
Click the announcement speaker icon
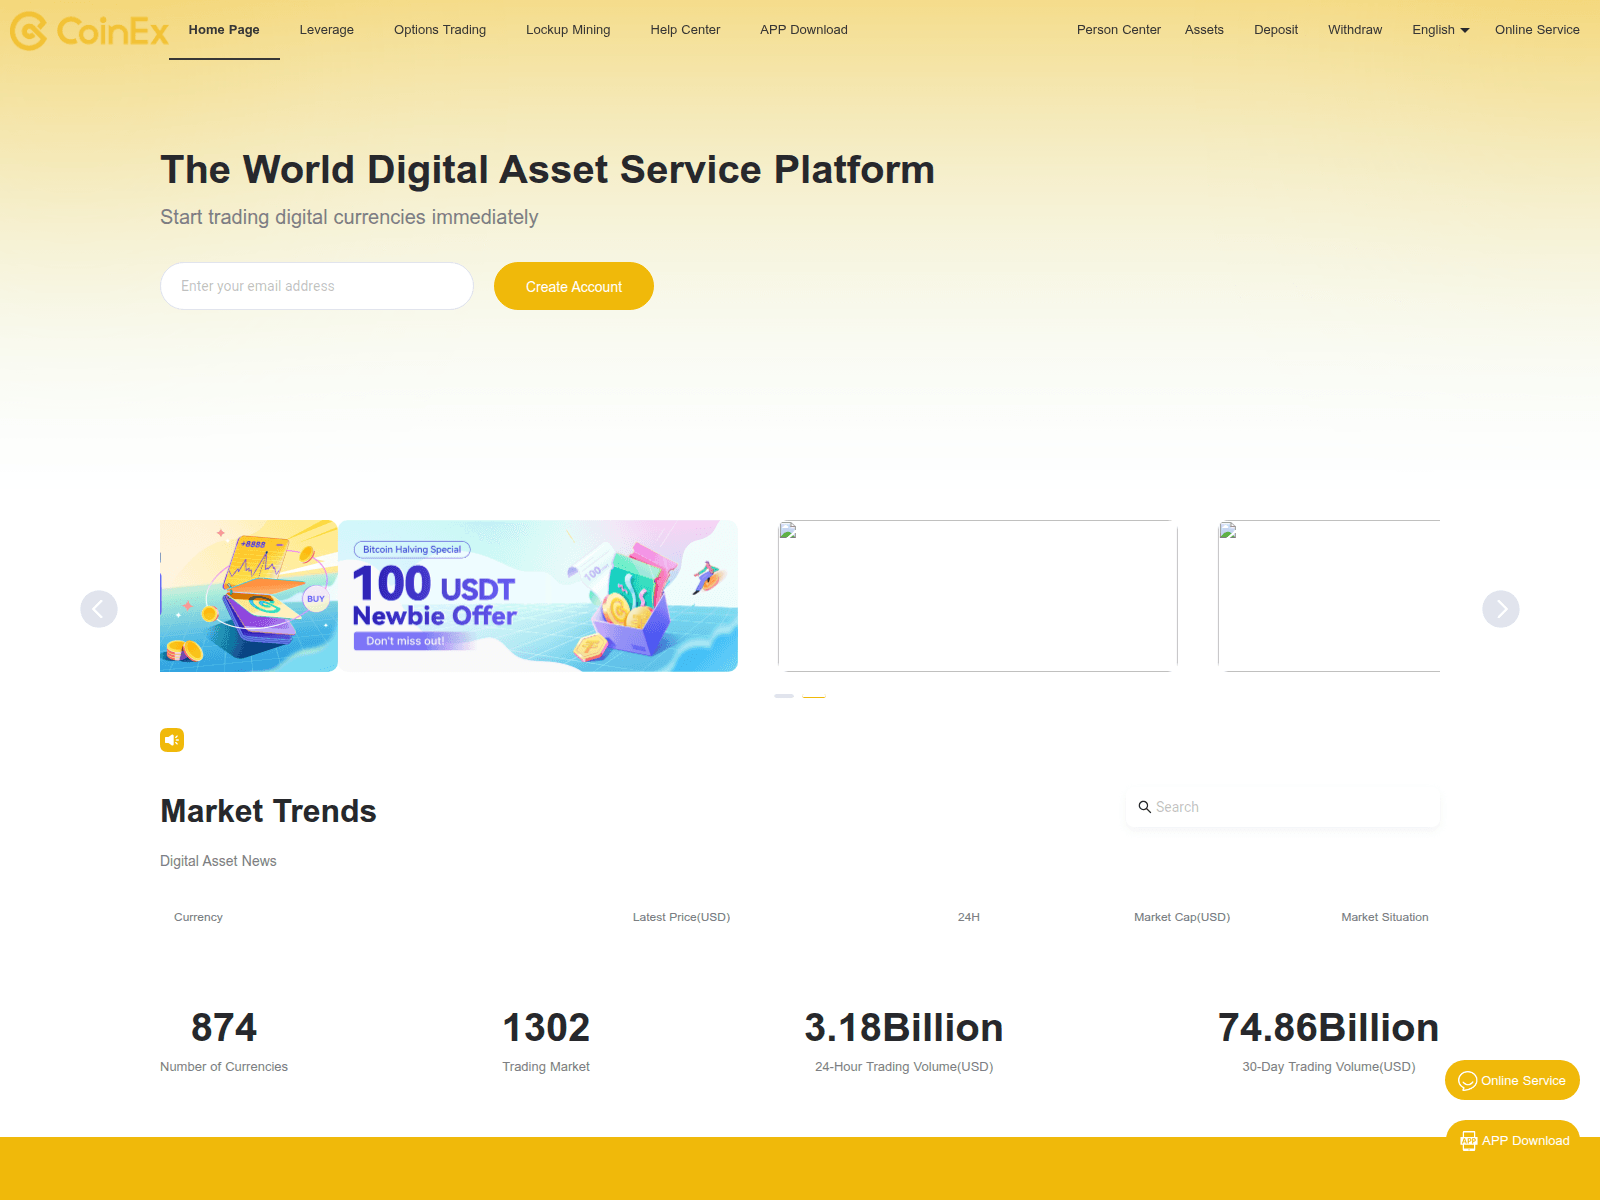coord(172,740)
